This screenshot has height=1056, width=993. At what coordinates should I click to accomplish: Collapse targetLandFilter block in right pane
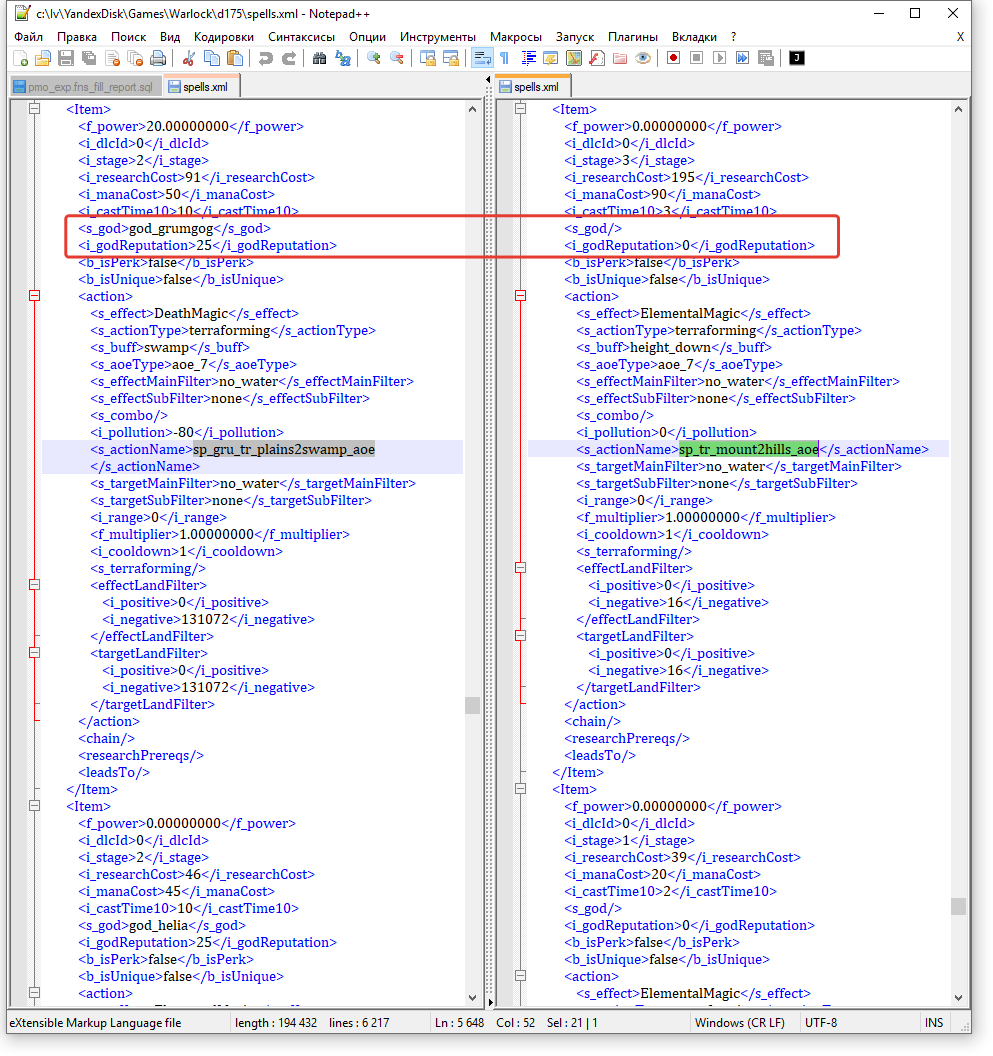(520, 636)
